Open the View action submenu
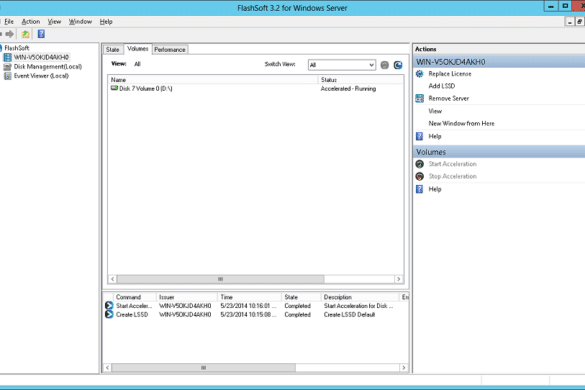 435,111
